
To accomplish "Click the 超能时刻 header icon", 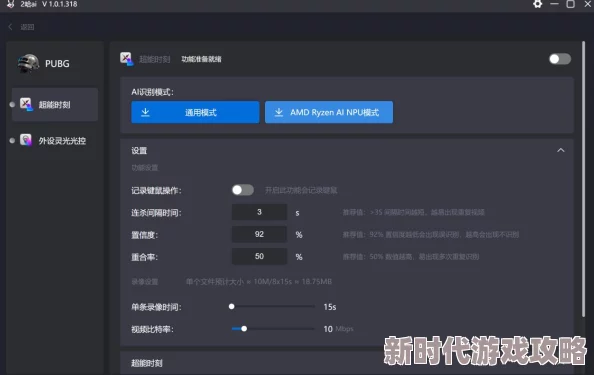I will pos(127,59).
